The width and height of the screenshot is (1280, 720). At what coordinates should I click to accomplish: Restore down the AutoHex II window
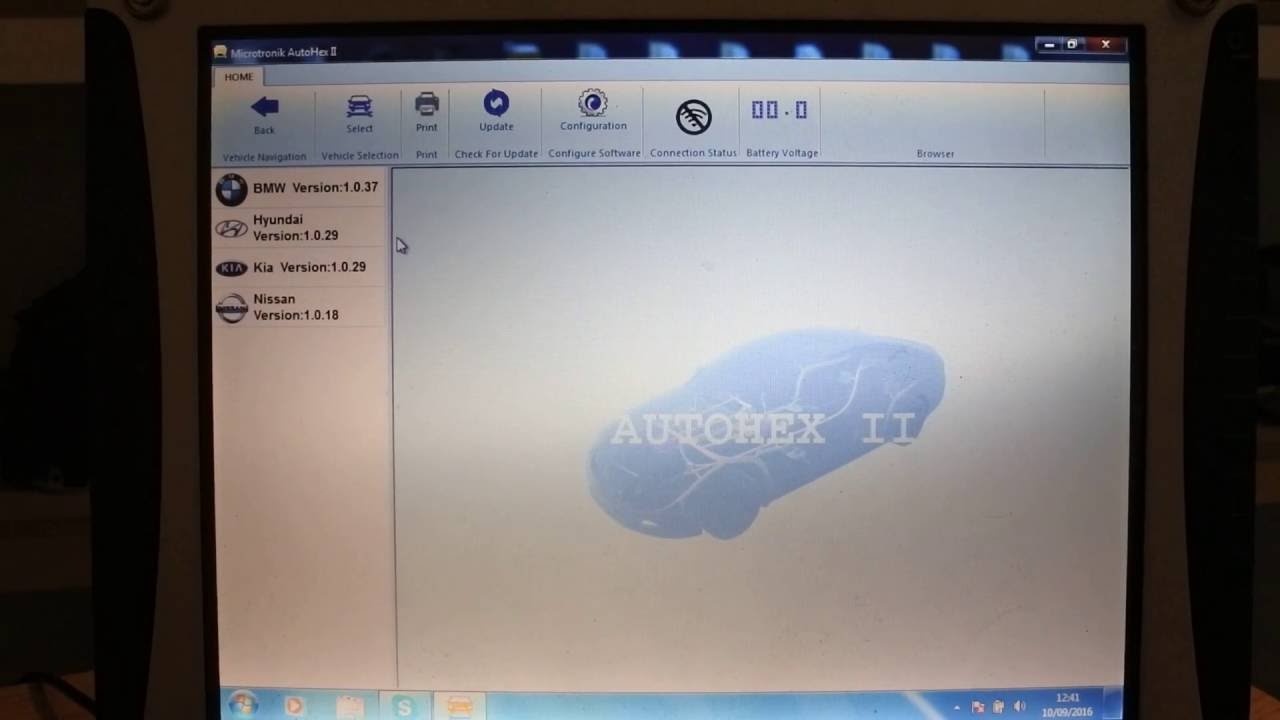(x=1072, y=45)
